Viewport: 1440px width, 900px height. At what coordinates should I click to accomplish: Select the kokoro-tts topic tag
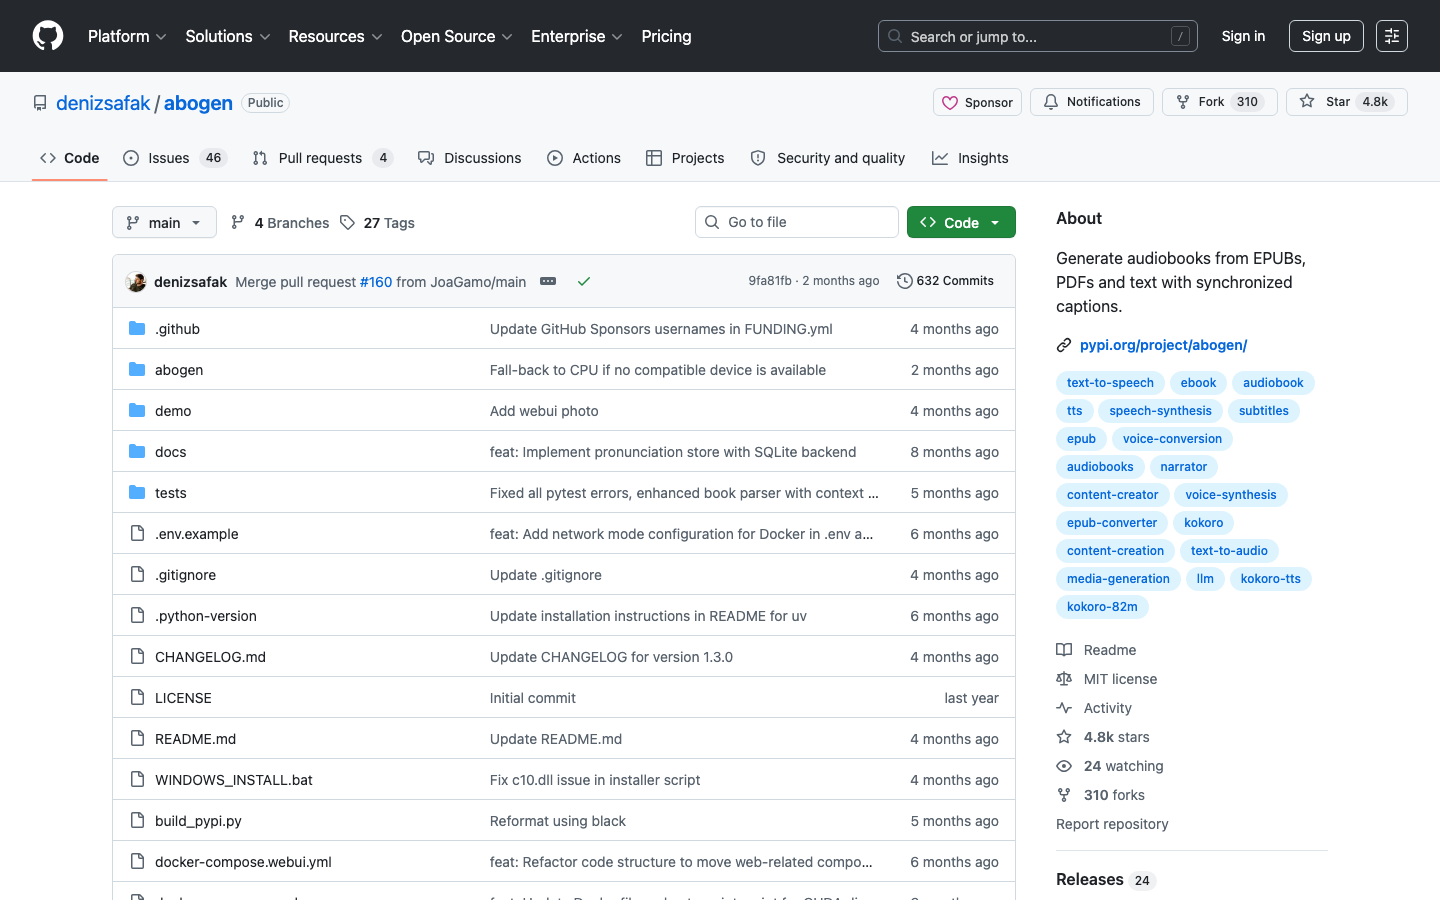1271,579
